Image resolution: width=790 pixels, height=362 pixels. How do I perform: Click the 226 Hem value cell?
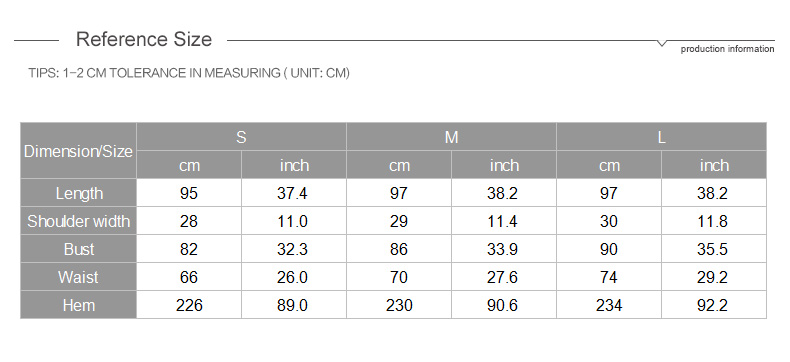189,305
